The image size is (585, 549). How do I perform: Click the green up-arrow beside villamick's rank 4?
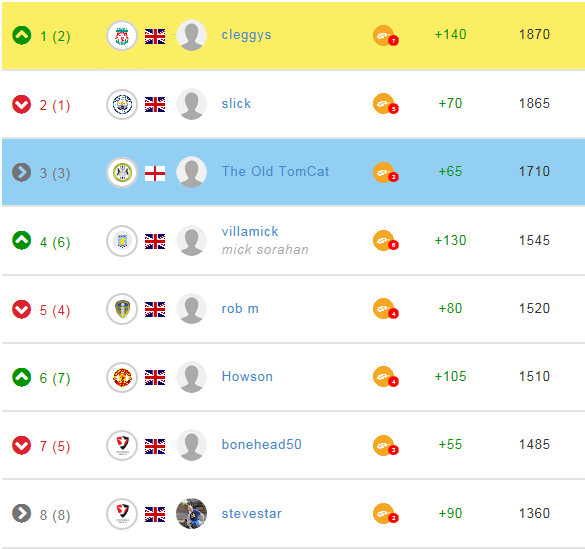[22, 241]
